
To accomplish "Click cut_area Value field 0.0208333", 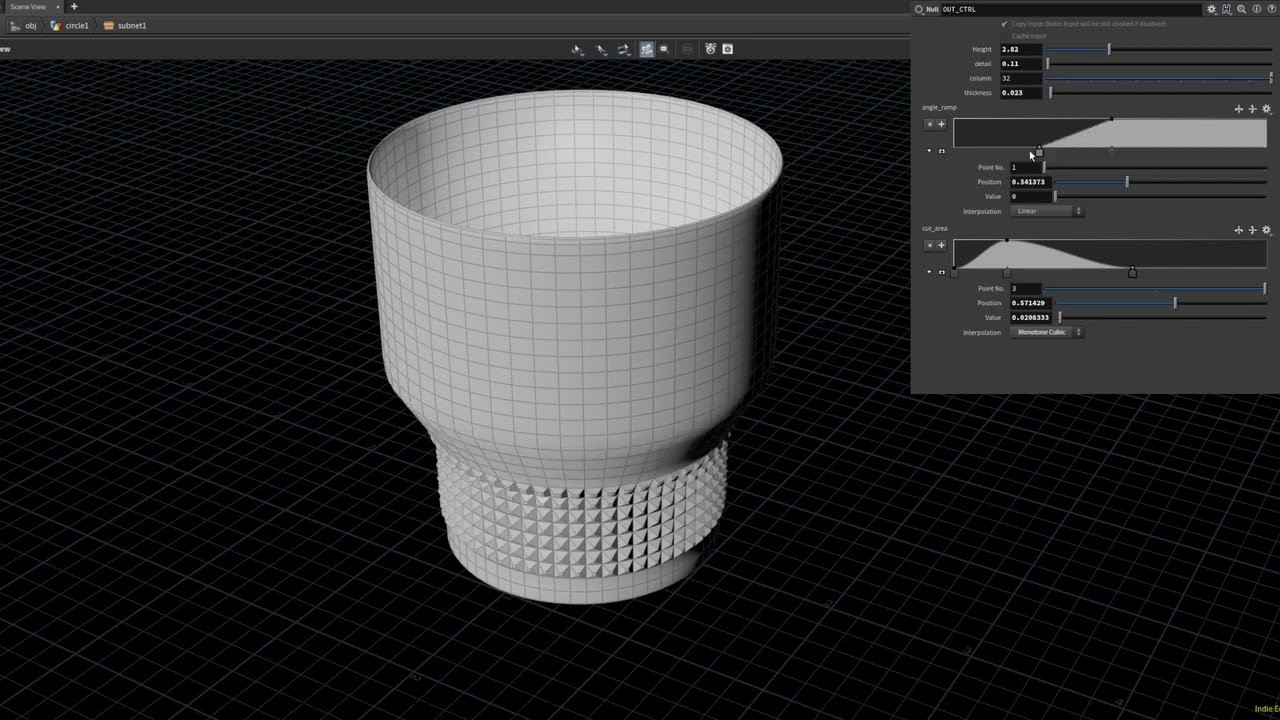I will tap(1032, 318).
